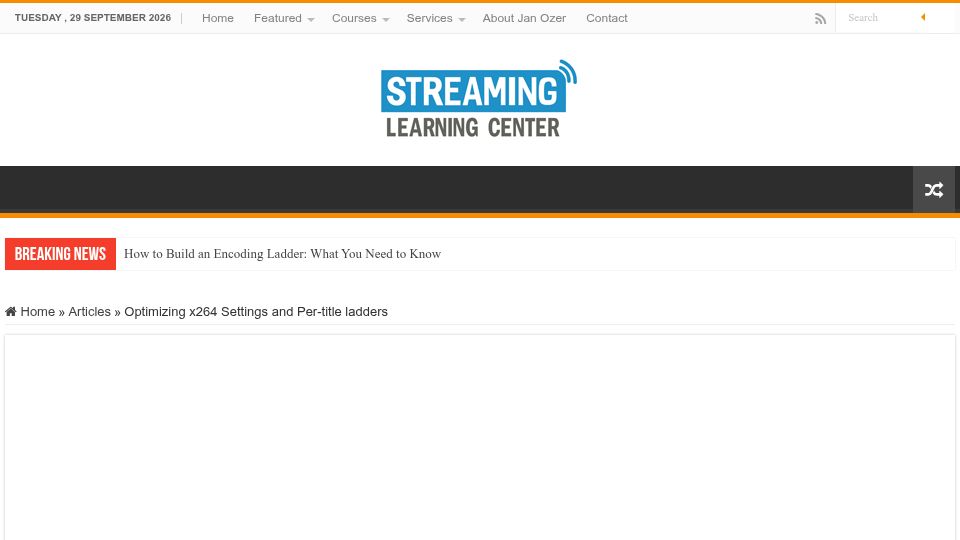960x540 pixels.
Task: Click the Tuesday 29 September 2026 date
Action: [92, 18]
